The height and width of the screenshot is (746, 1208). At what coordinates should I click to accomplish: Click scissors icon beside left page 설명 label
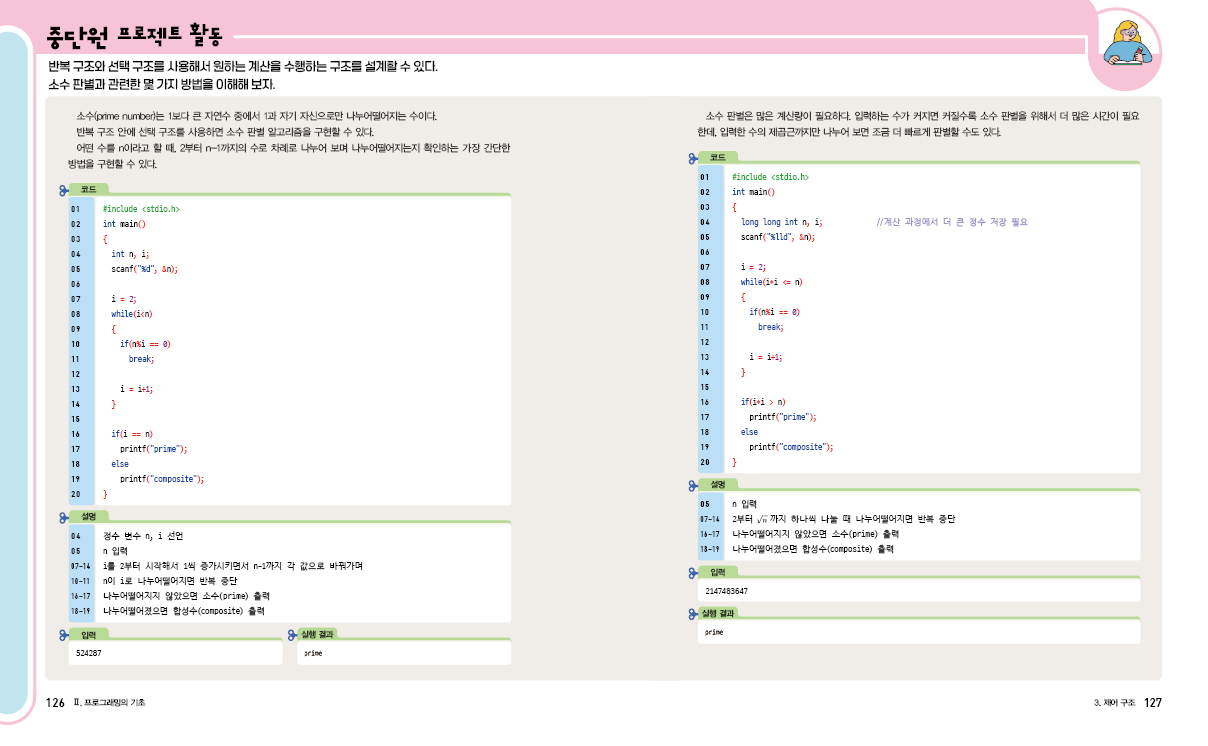click(x=66, y=516)
